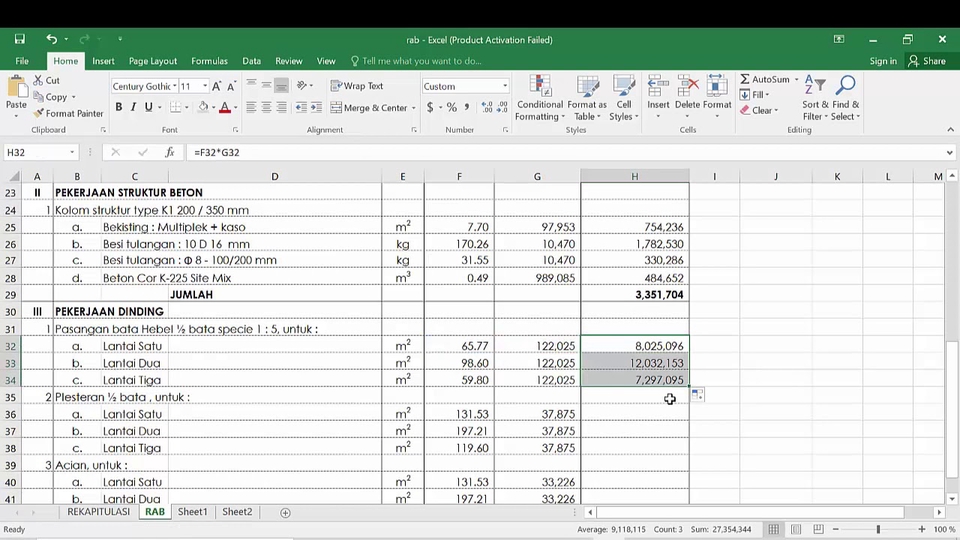Viewport: 960px width, 540px height.
Task: Click the Tell me what you want to do box
Action: click(x=416, y=61)
